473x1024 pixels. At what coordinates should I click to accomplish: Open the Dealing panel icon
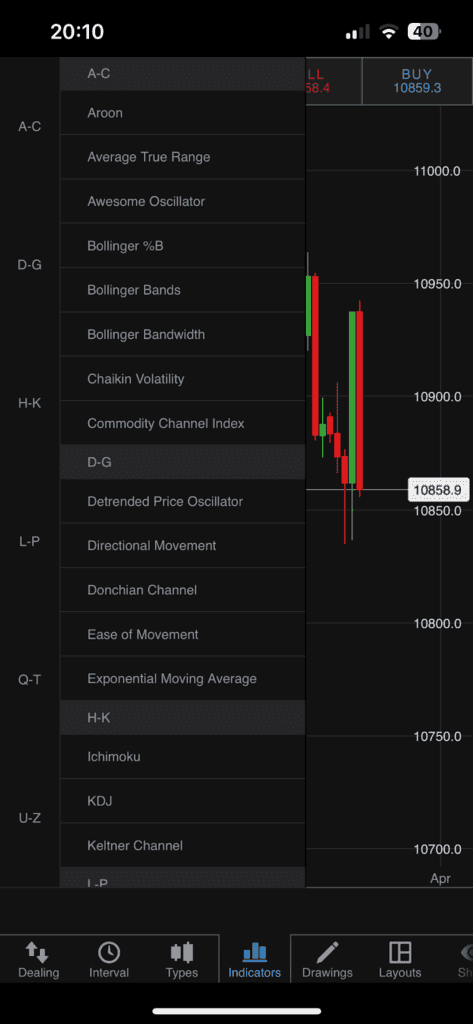tap(37, 953)
